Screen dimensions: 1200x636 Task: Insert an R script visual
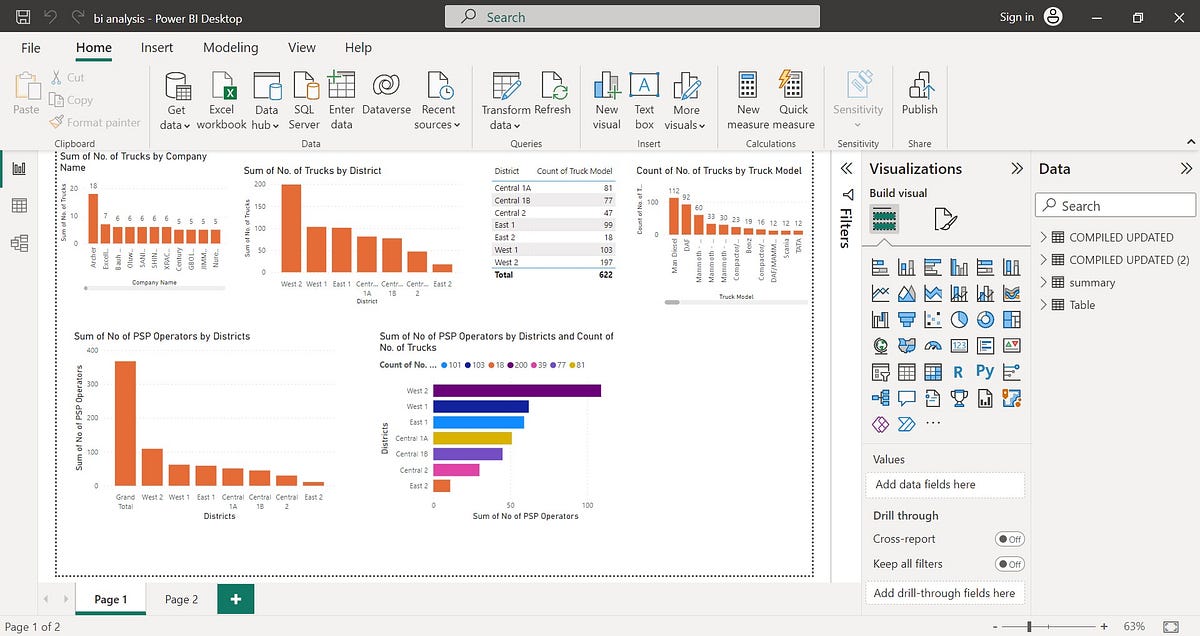coord(957,371)
